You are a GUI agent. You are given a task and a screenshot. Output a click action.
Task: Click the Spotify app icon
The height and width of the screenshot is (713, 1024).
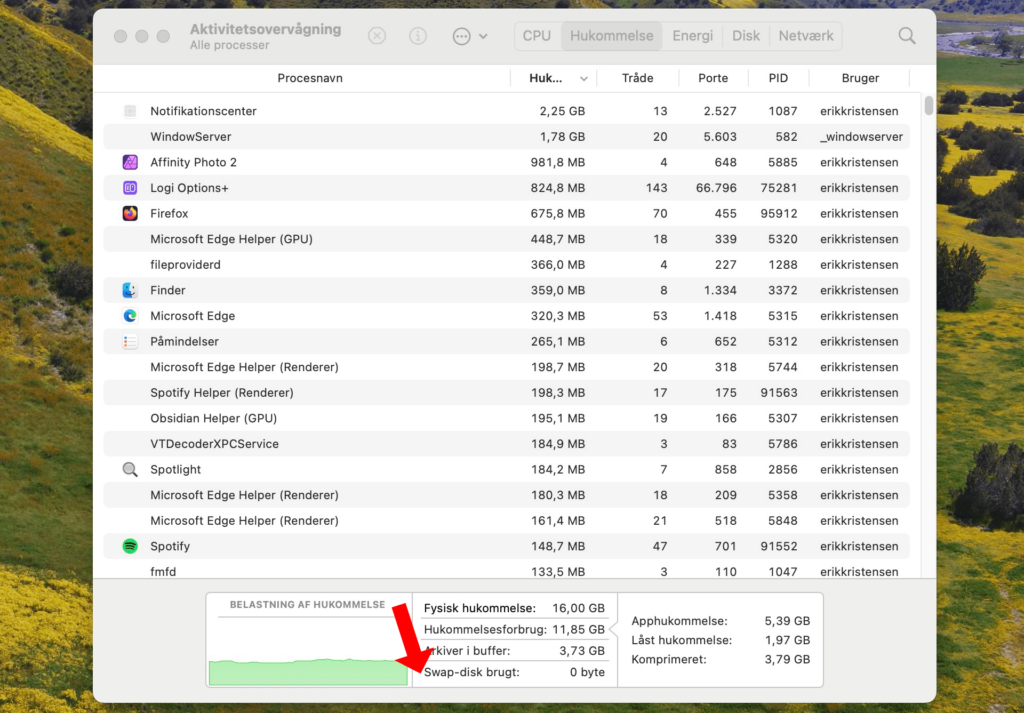point(130,546)
